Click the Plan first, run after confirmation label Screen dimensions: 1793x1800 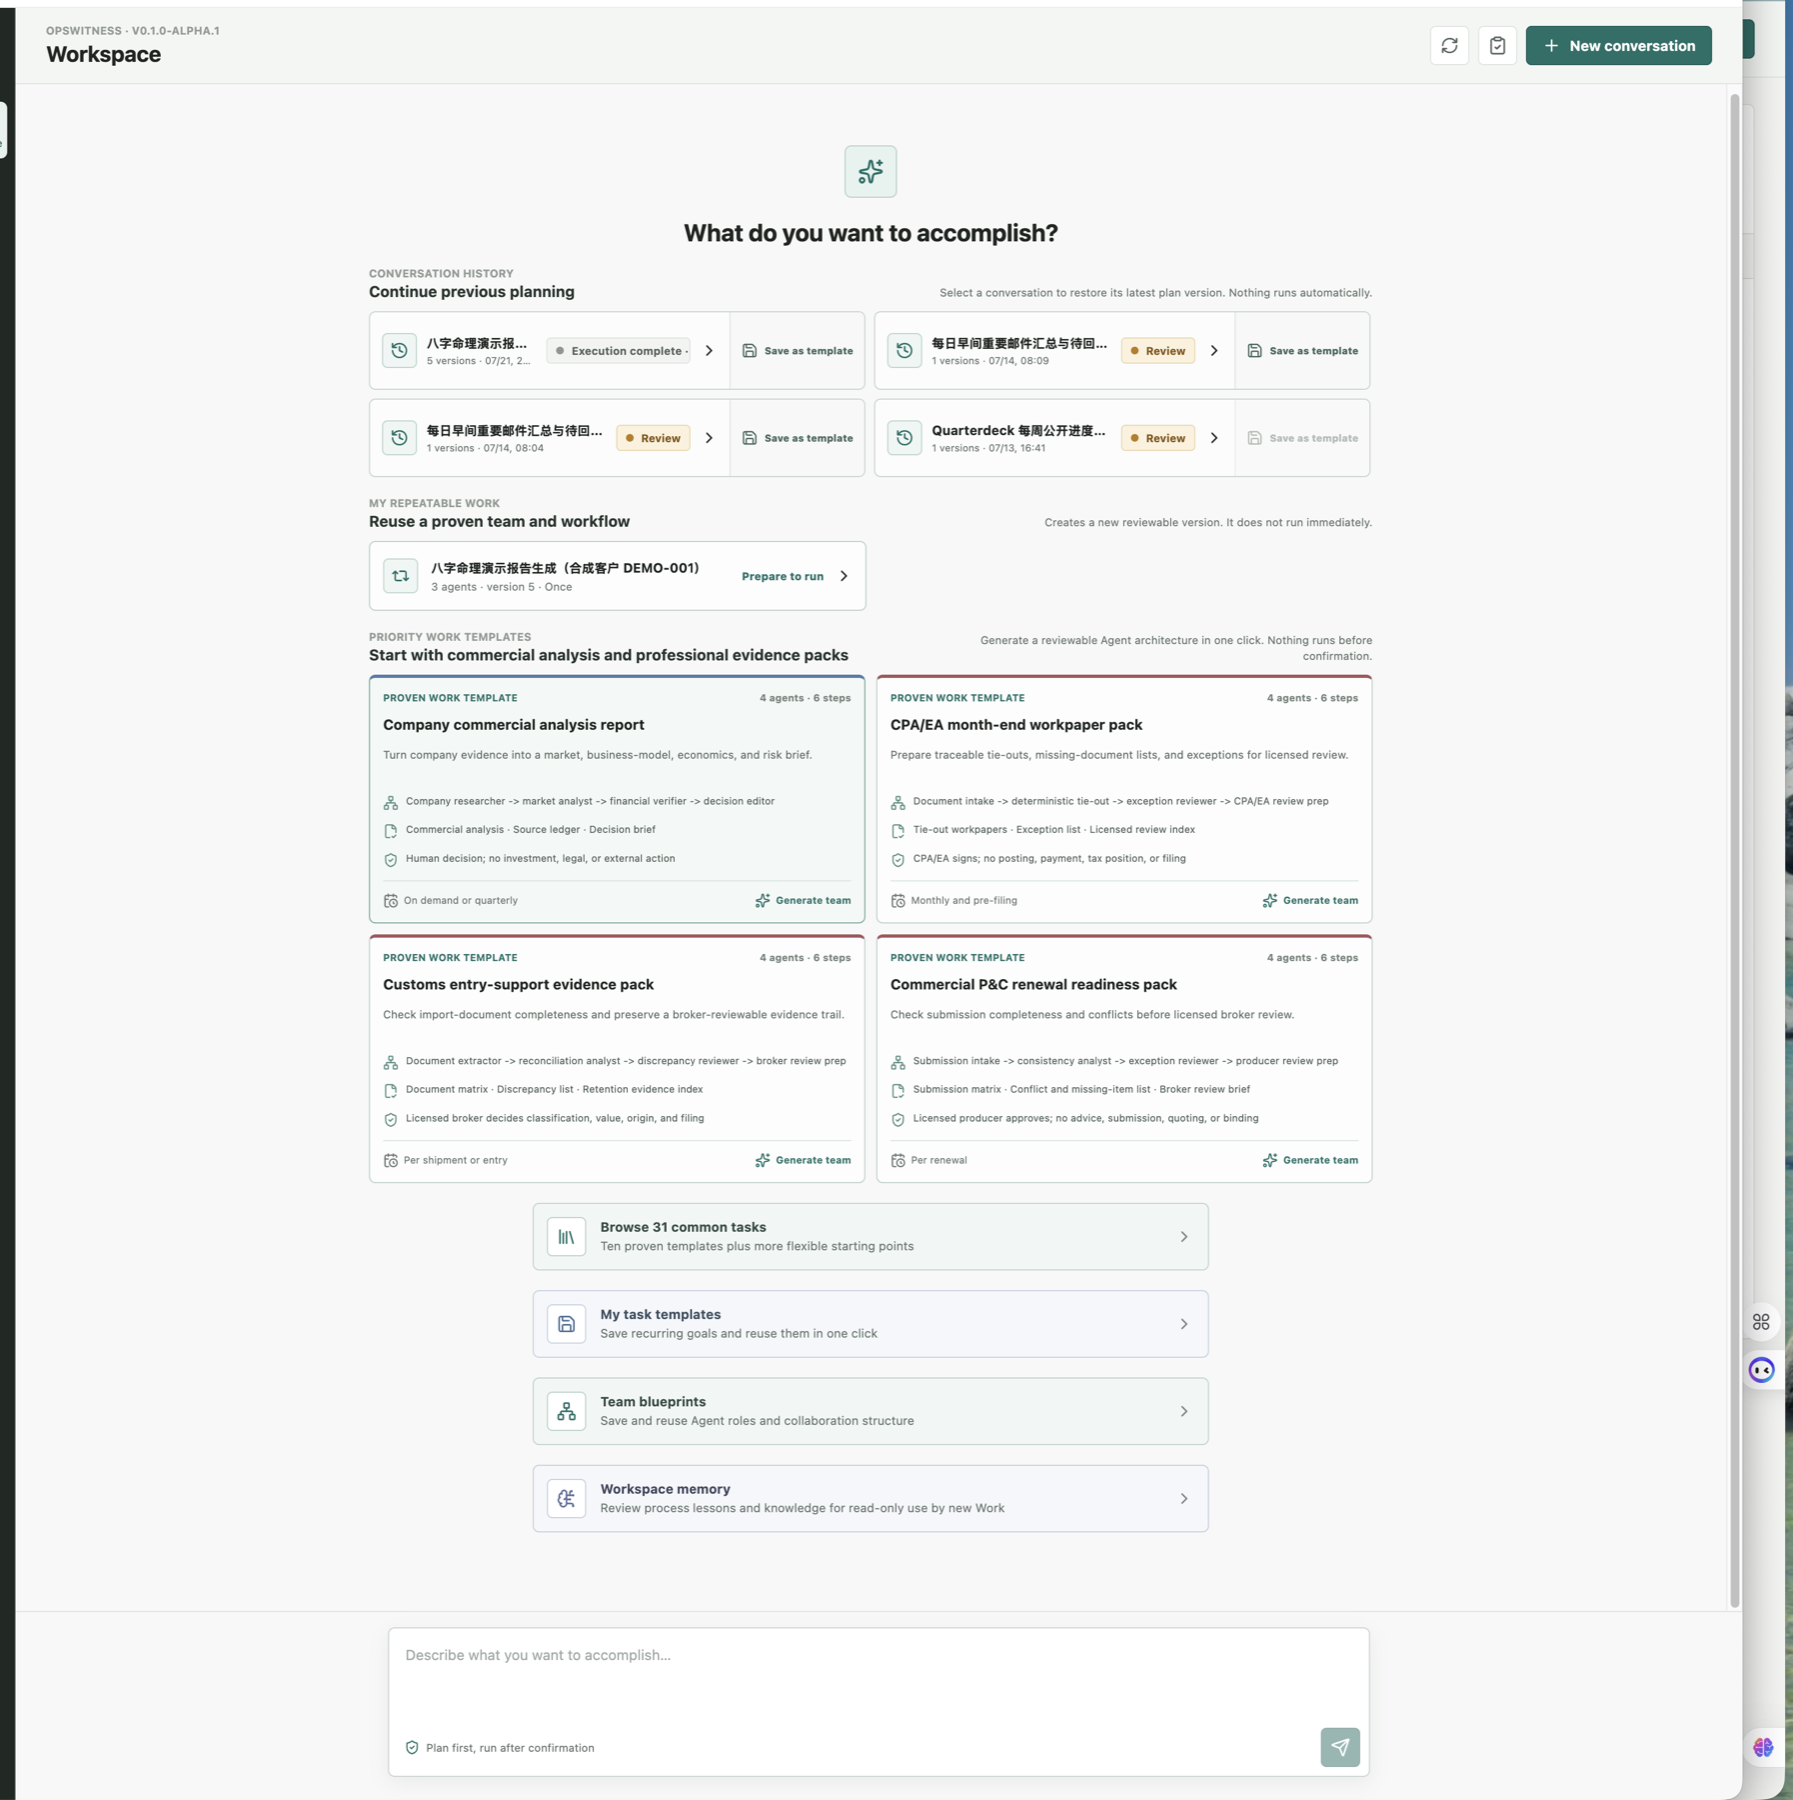[x=509, y=1748]
